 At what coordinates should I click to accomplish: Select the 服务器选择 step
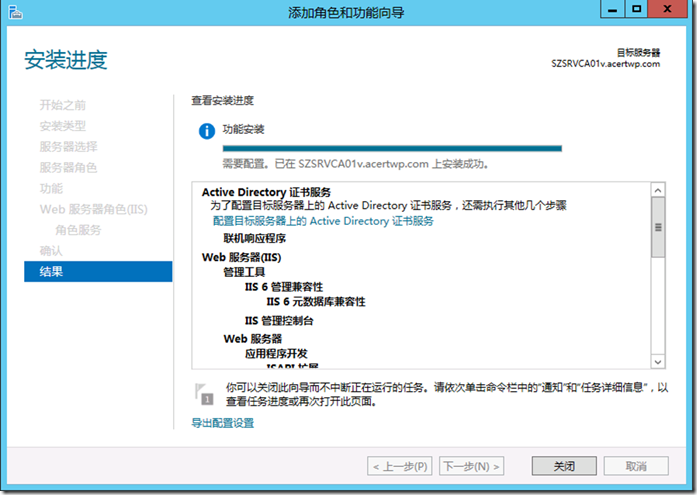pyautogui.click(x=68, y=147)
